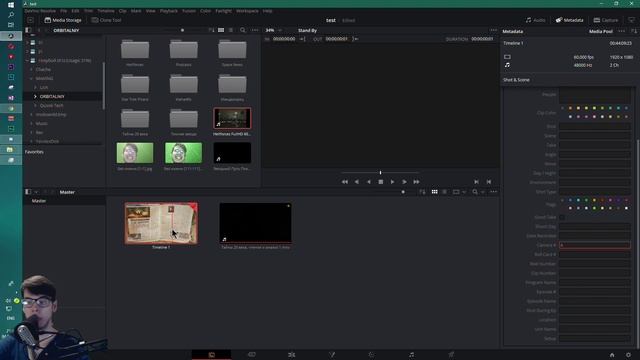The image size is (640, 360).
Task: Switch media pool to thumbnail view
Action: click(x=434, y=192)
